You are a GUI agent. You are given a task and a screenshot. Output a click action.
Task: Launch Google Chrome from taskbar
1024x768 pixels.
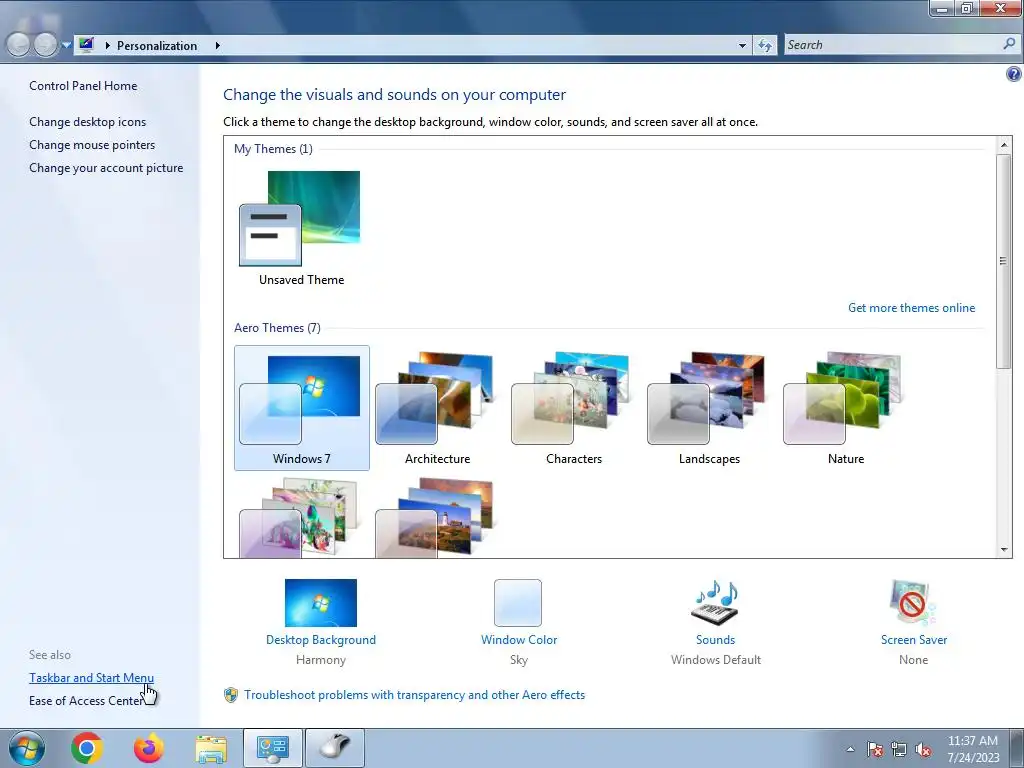point(87,748)
